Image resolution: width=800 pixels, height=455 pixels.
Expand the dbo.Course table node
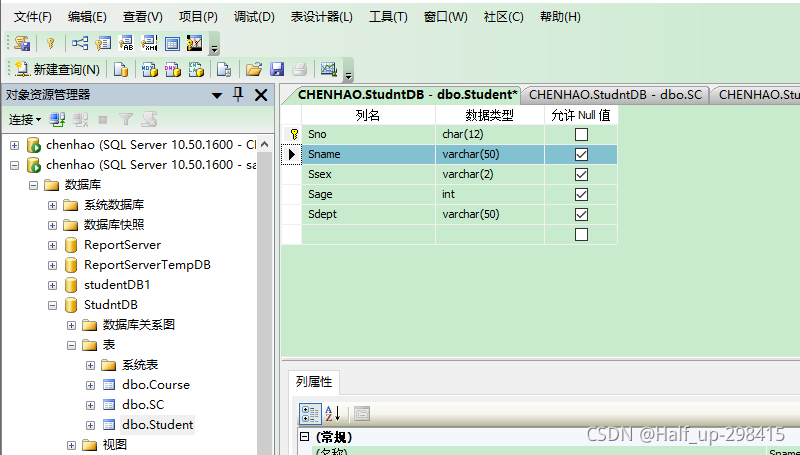point(90,385)
